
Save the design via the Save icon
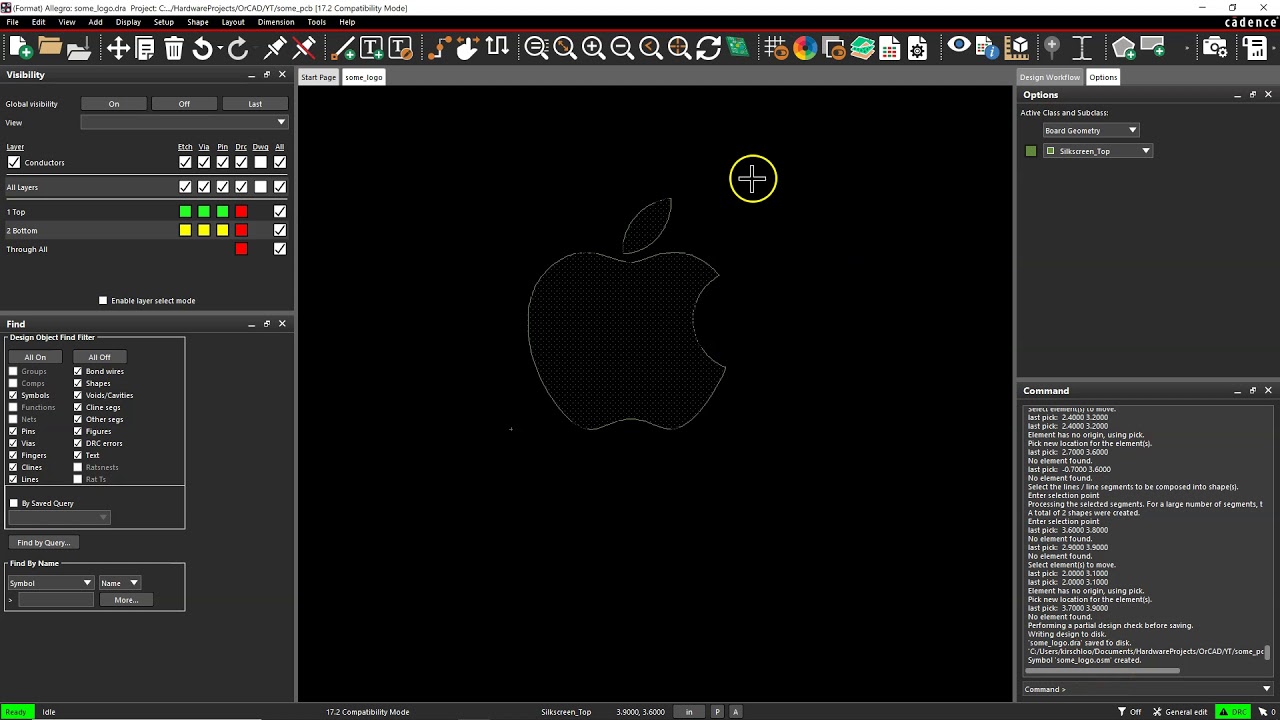pyautogui.click(x=79, y=47)
